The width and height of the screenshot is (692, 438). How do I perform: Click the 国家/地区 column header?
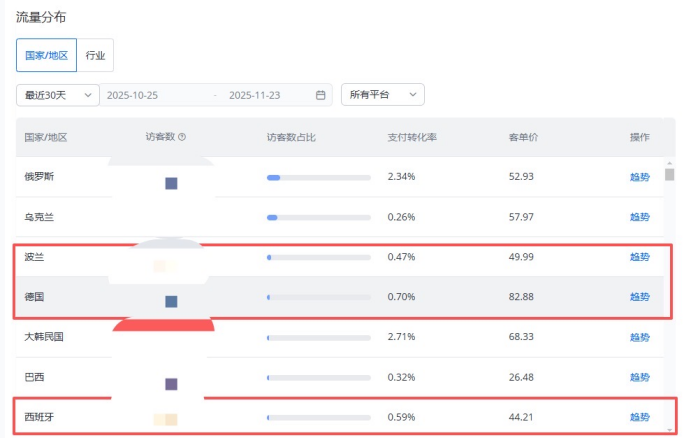click(46, 137)
